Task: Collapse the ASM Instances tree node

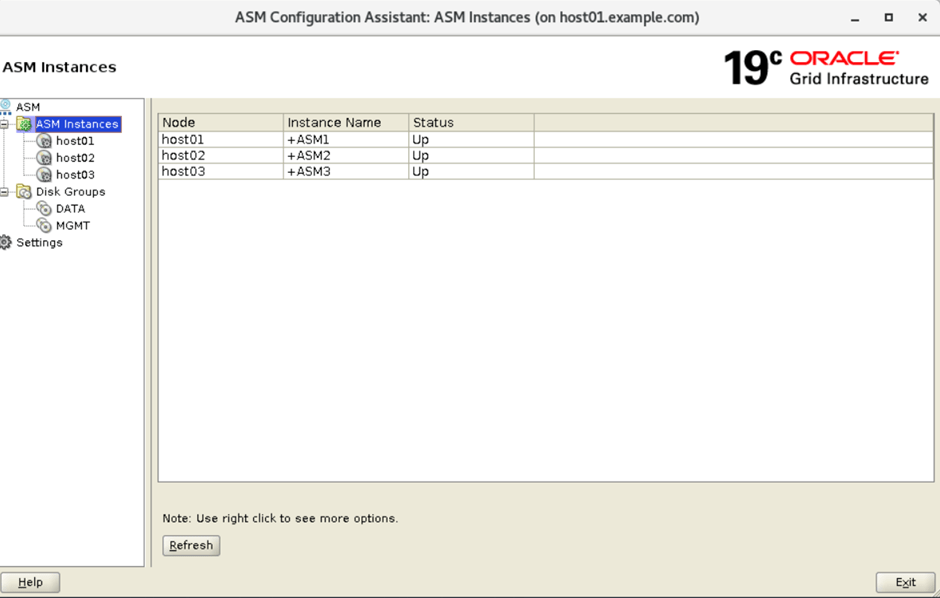Action: [4, 124]
